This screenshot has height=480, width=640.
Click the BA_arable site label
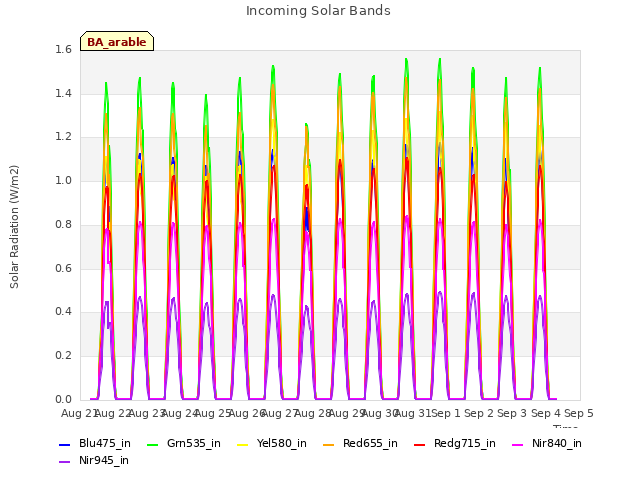click(x=117, y=42)
